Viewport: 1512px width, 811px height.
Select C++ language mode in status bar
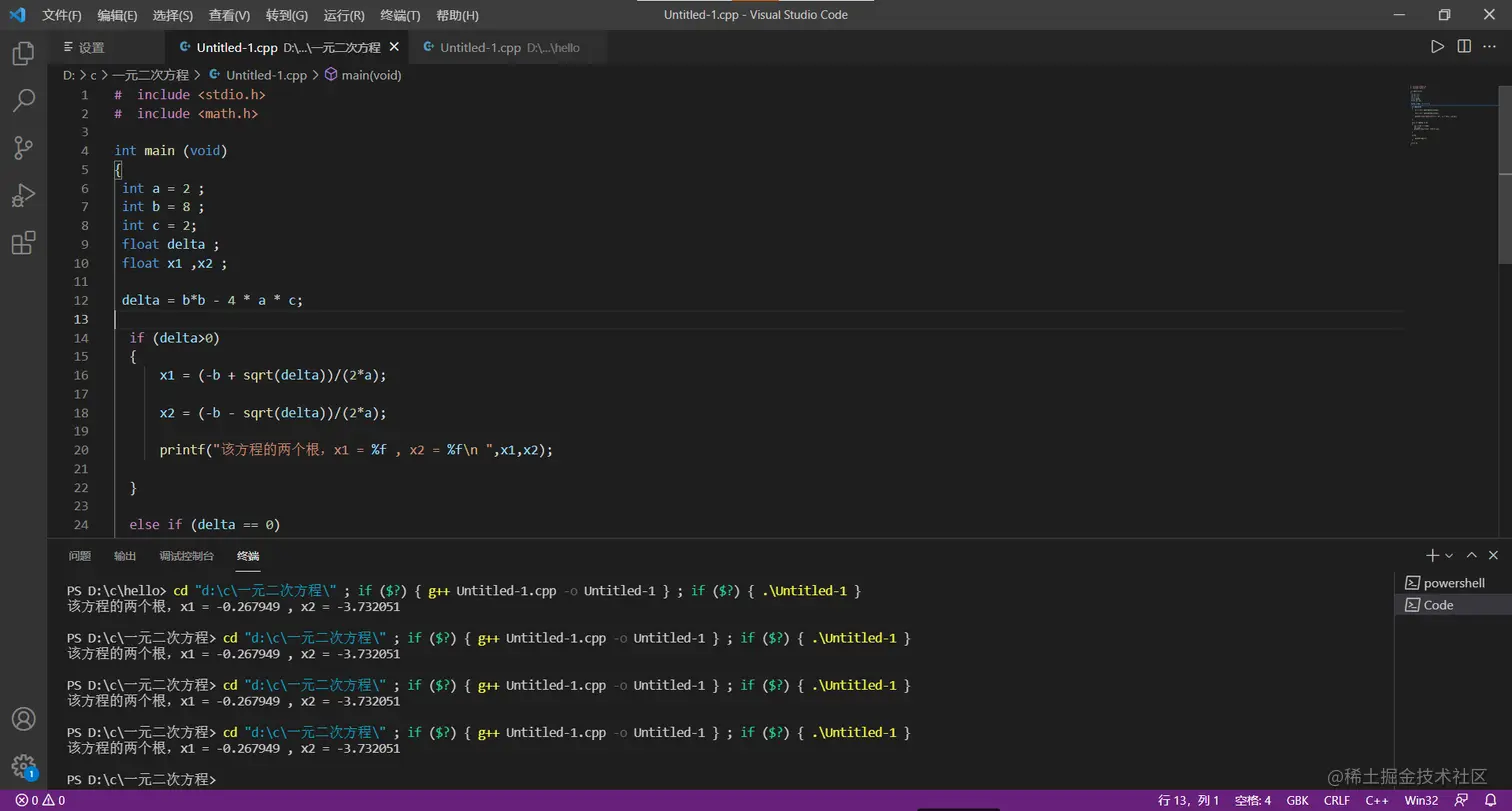pos(1377,800)
